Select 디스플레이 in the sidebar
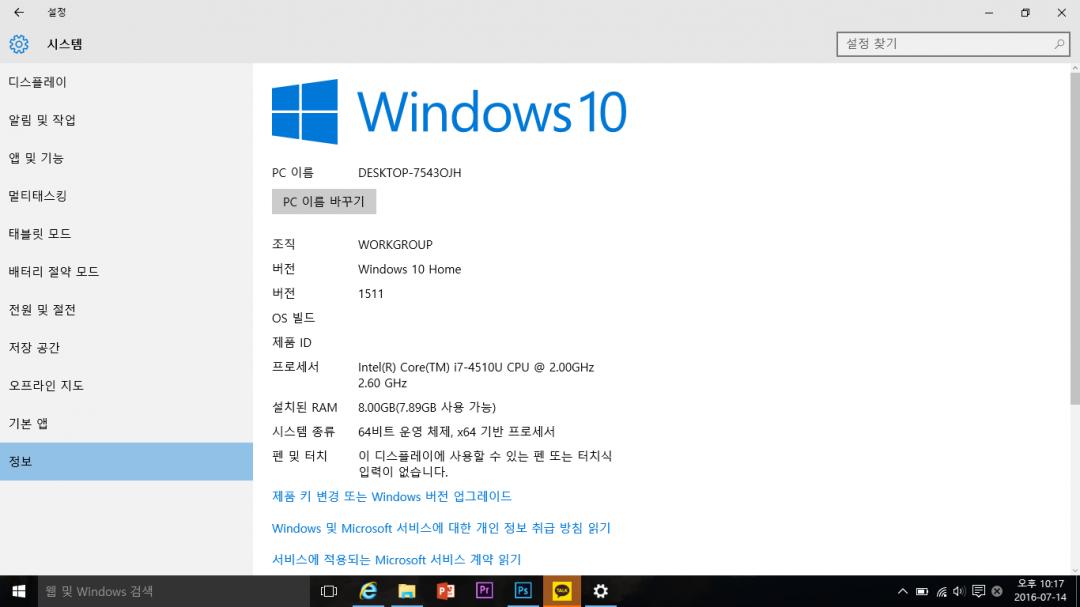This screenshot has height=607, width=1080. (38, 82)
